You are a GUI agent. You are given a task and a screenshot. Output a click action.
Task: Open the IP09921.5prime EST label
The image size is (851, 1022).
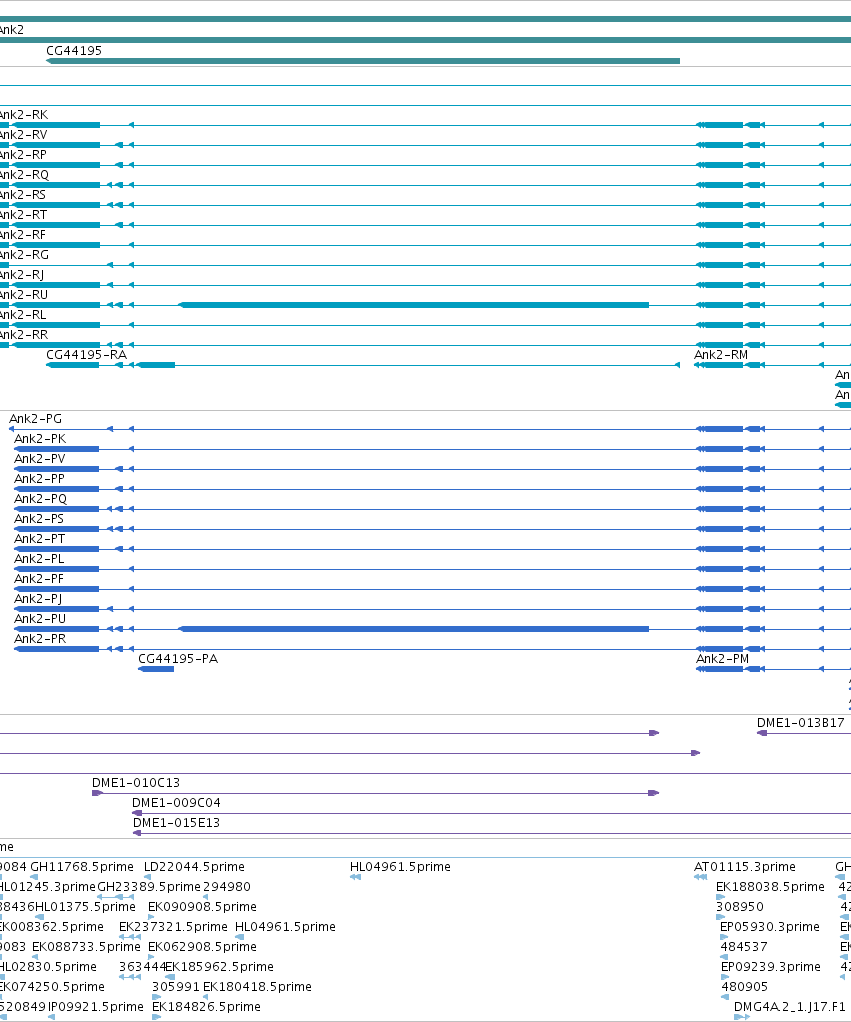click(x=96, y=1007)
